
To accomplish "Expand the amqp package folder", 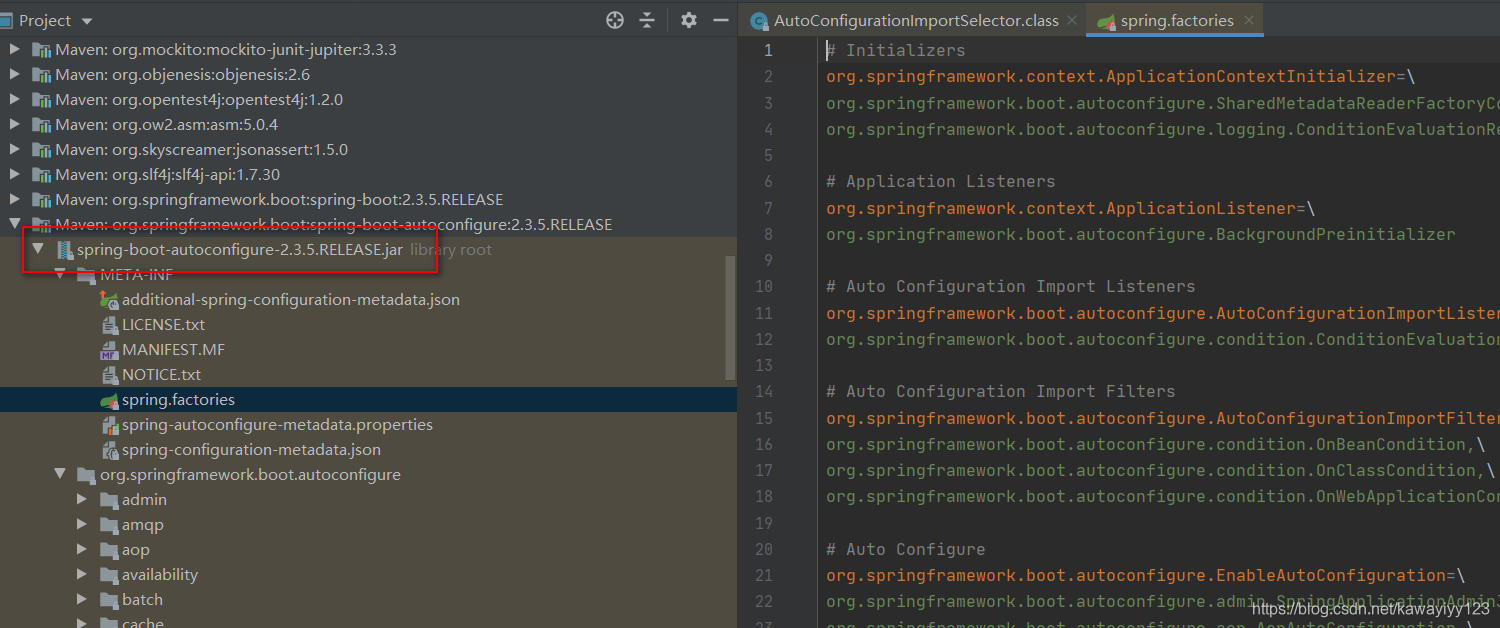I will pyautogui.click(x=83, y=524).
